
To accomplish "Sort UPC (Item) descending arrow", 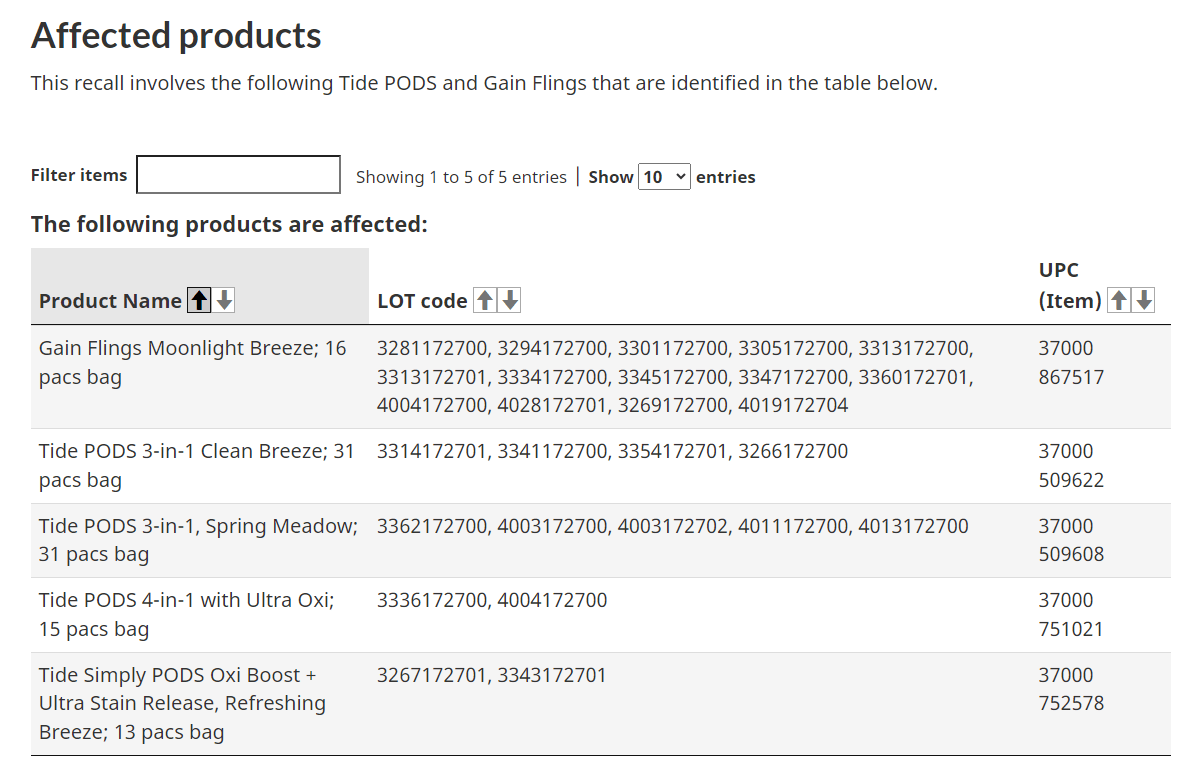I will 1145,300.
